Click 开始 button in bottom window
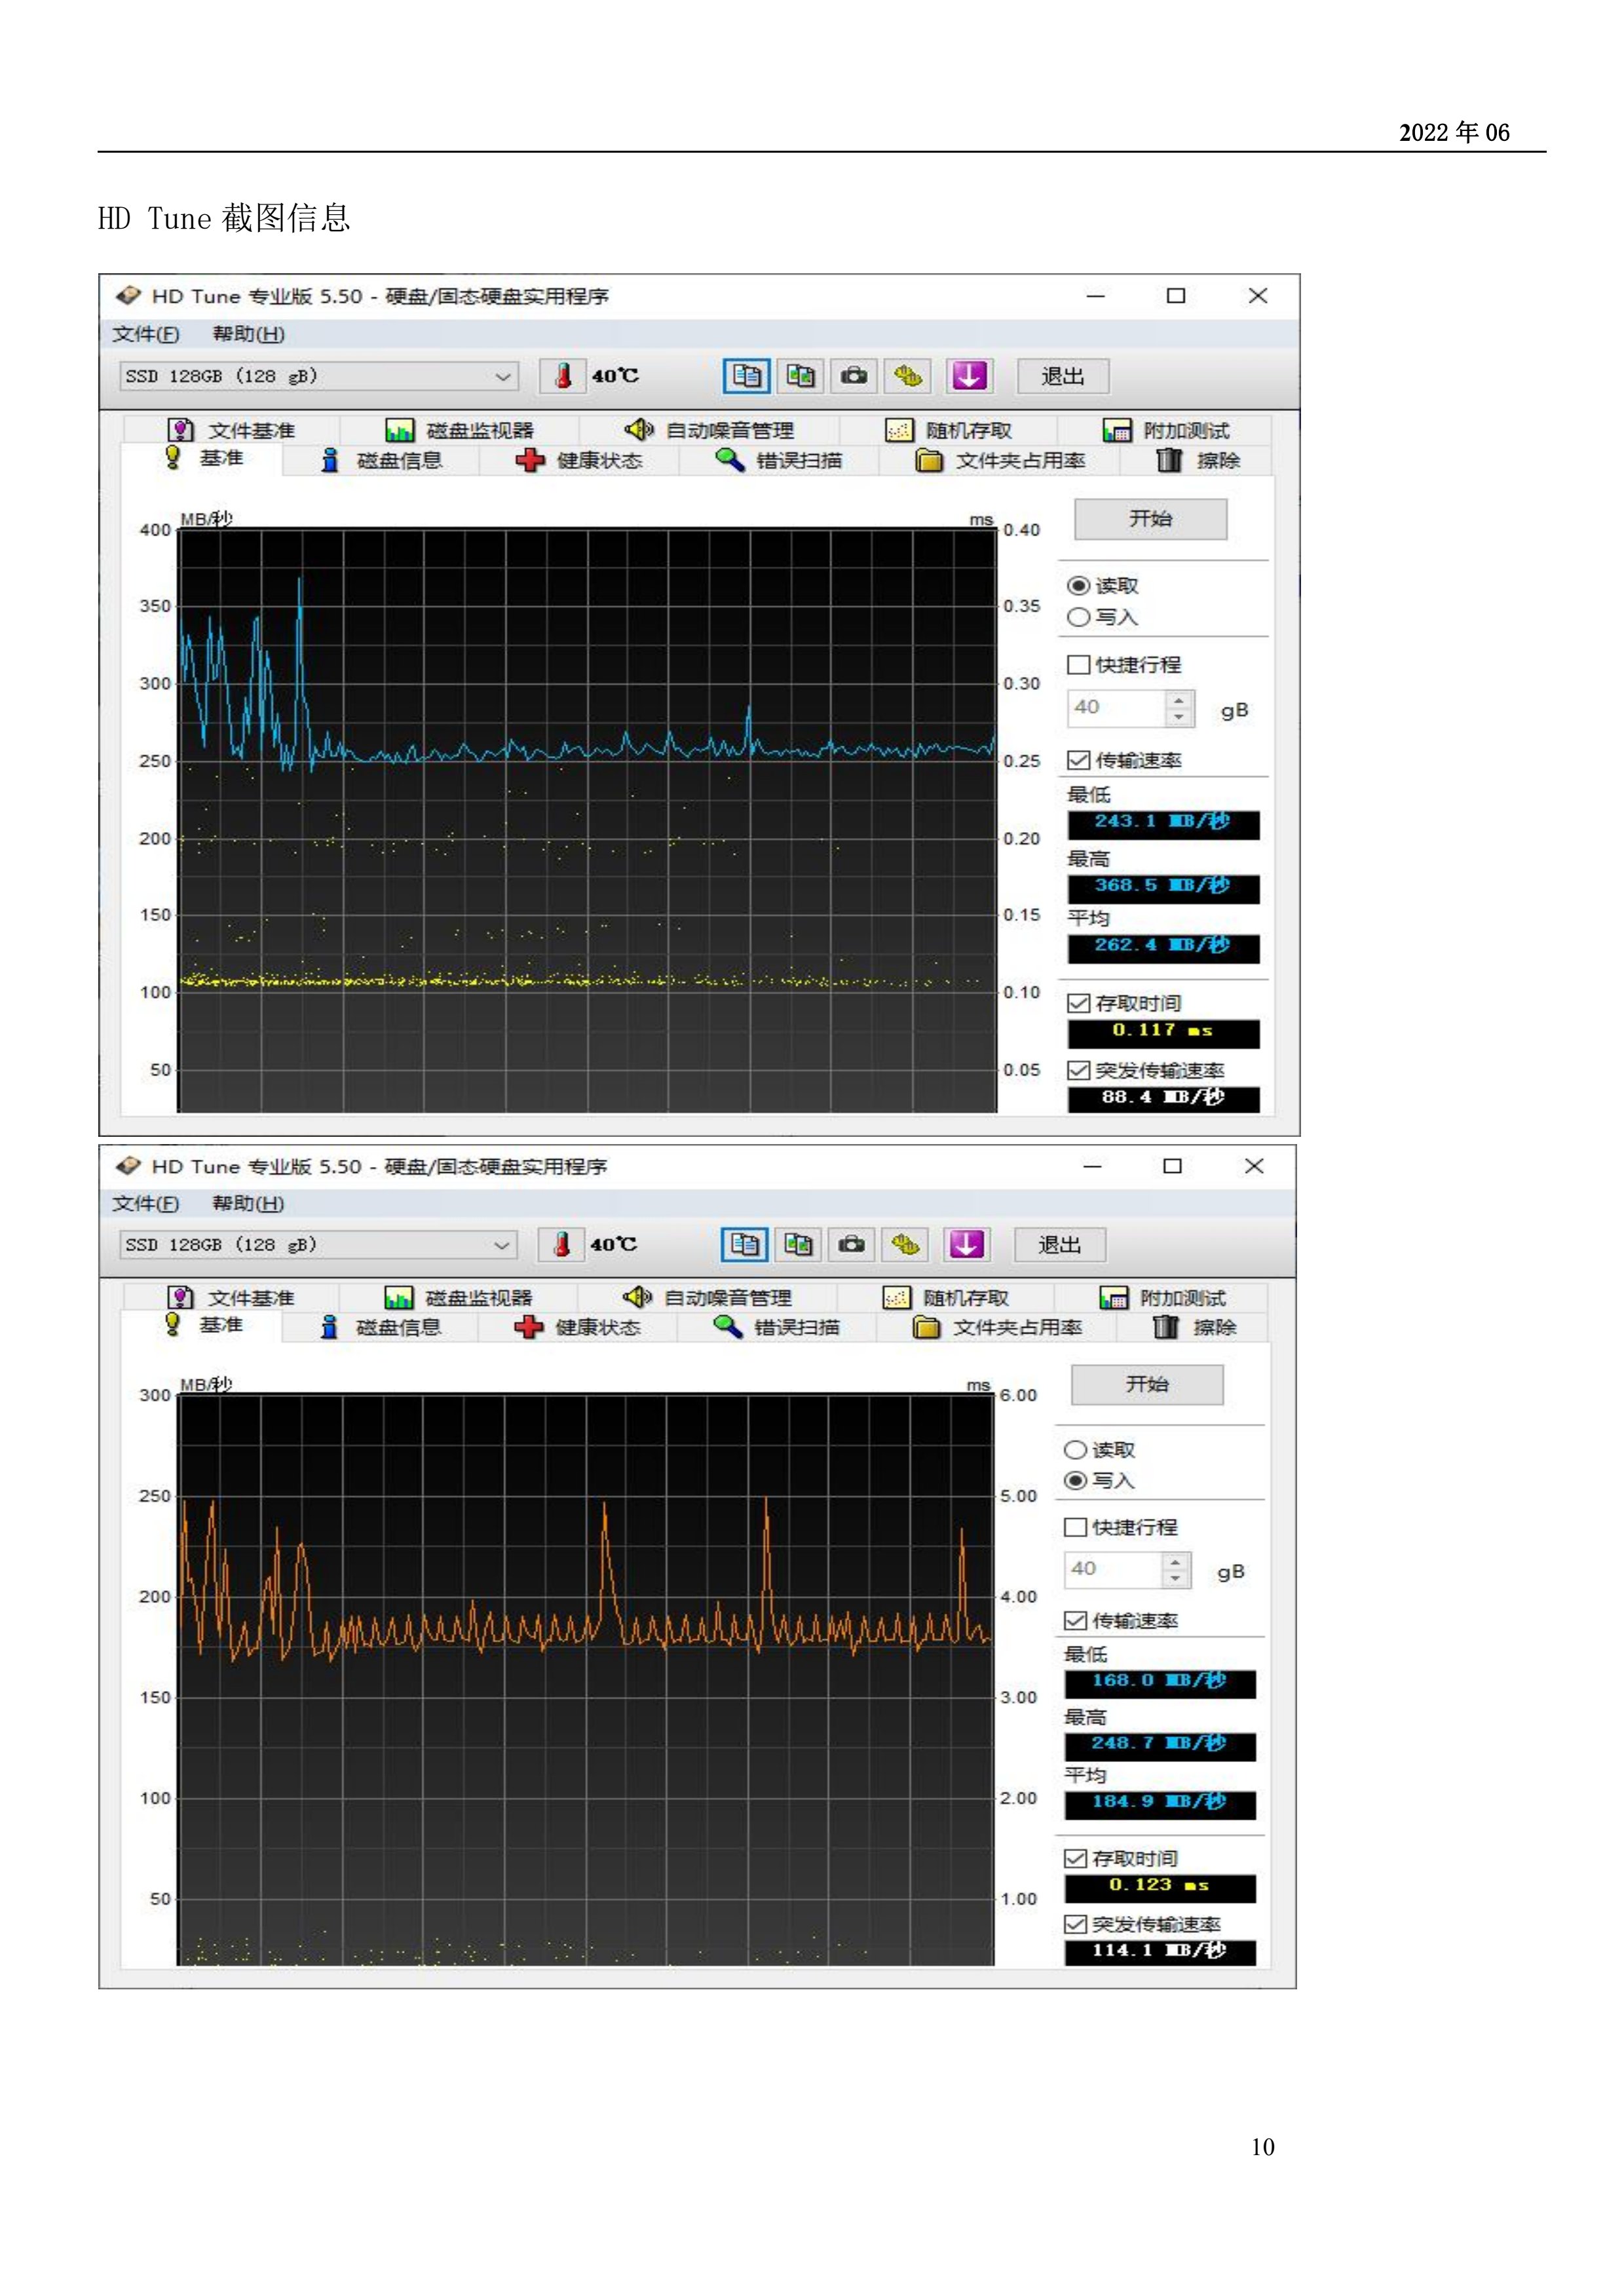Image resolution: width=1624 pixels, height=2296 pixels. 1147,1384
